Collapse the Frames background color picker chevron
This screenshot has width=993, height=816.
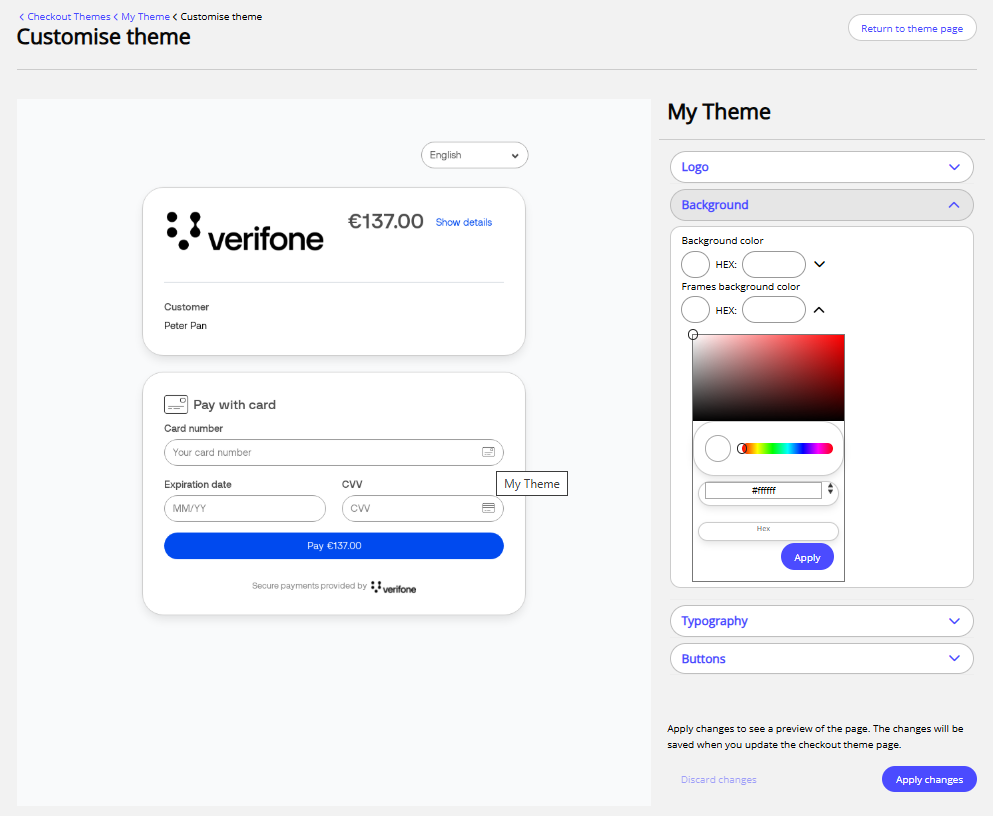coord(819,310)
